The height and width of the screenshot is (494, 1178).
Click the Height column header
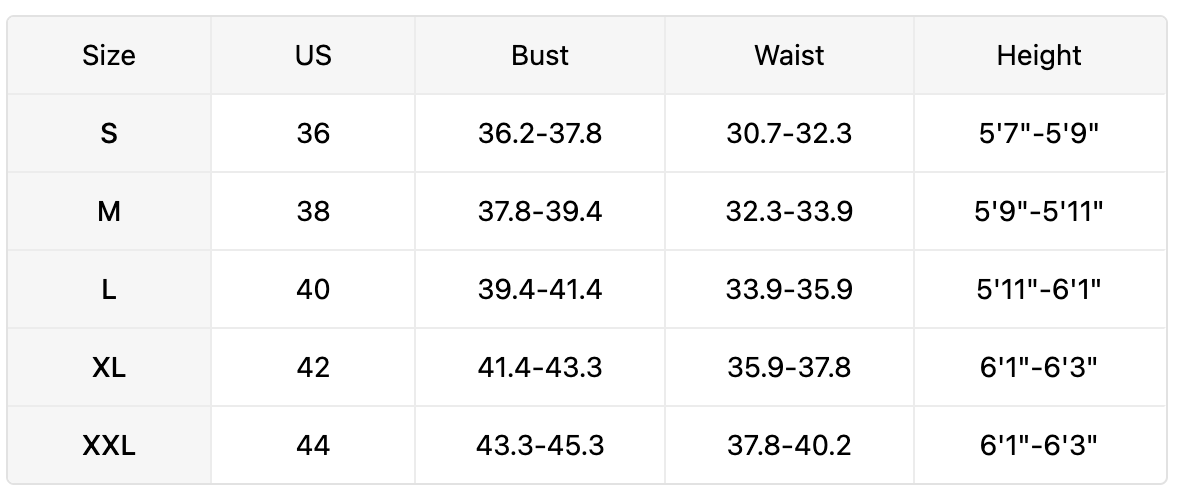(x=1039, y=56)
